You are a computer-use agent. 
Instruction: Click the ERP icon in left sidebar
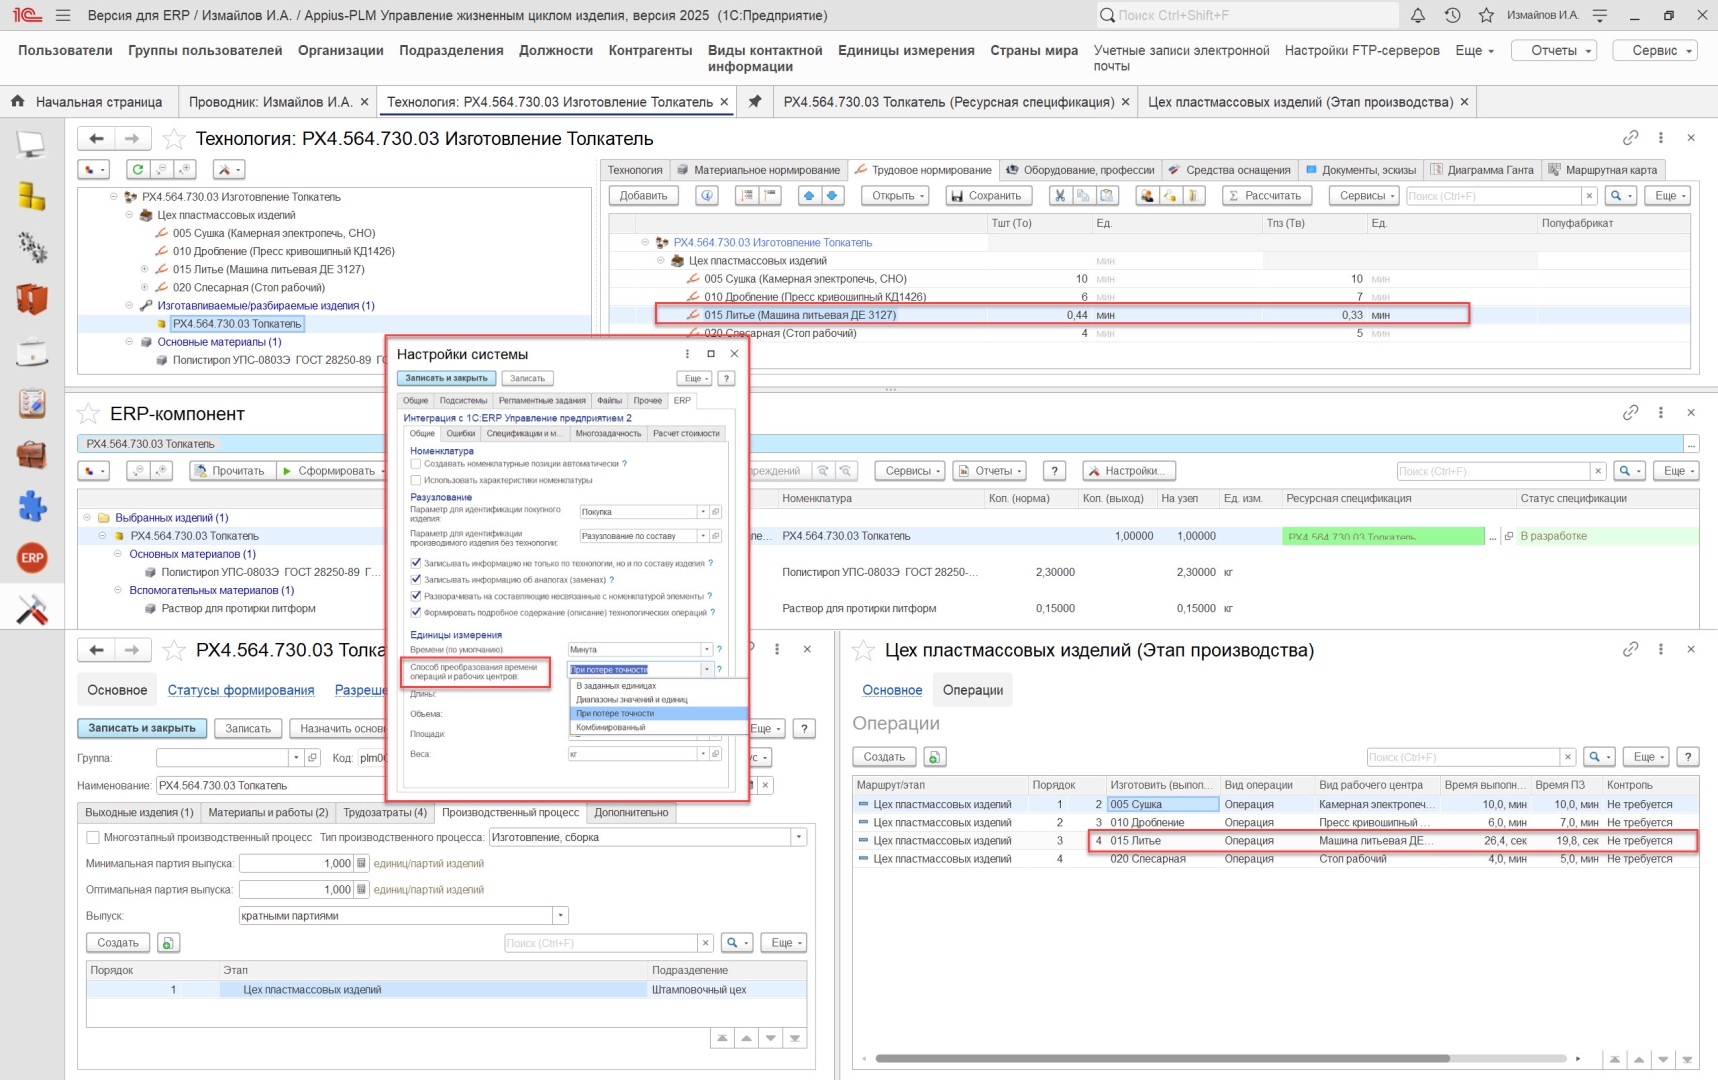32,558
